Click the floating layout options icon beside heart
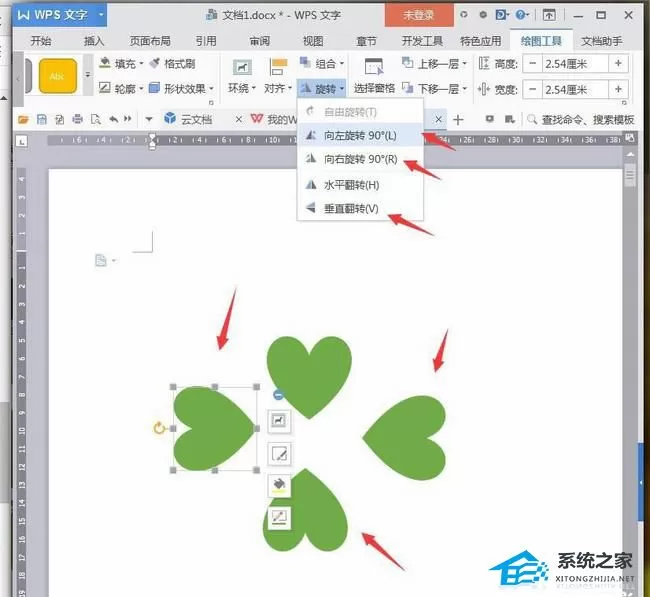This screenshot has width=650, height=597. pos(279,421)
